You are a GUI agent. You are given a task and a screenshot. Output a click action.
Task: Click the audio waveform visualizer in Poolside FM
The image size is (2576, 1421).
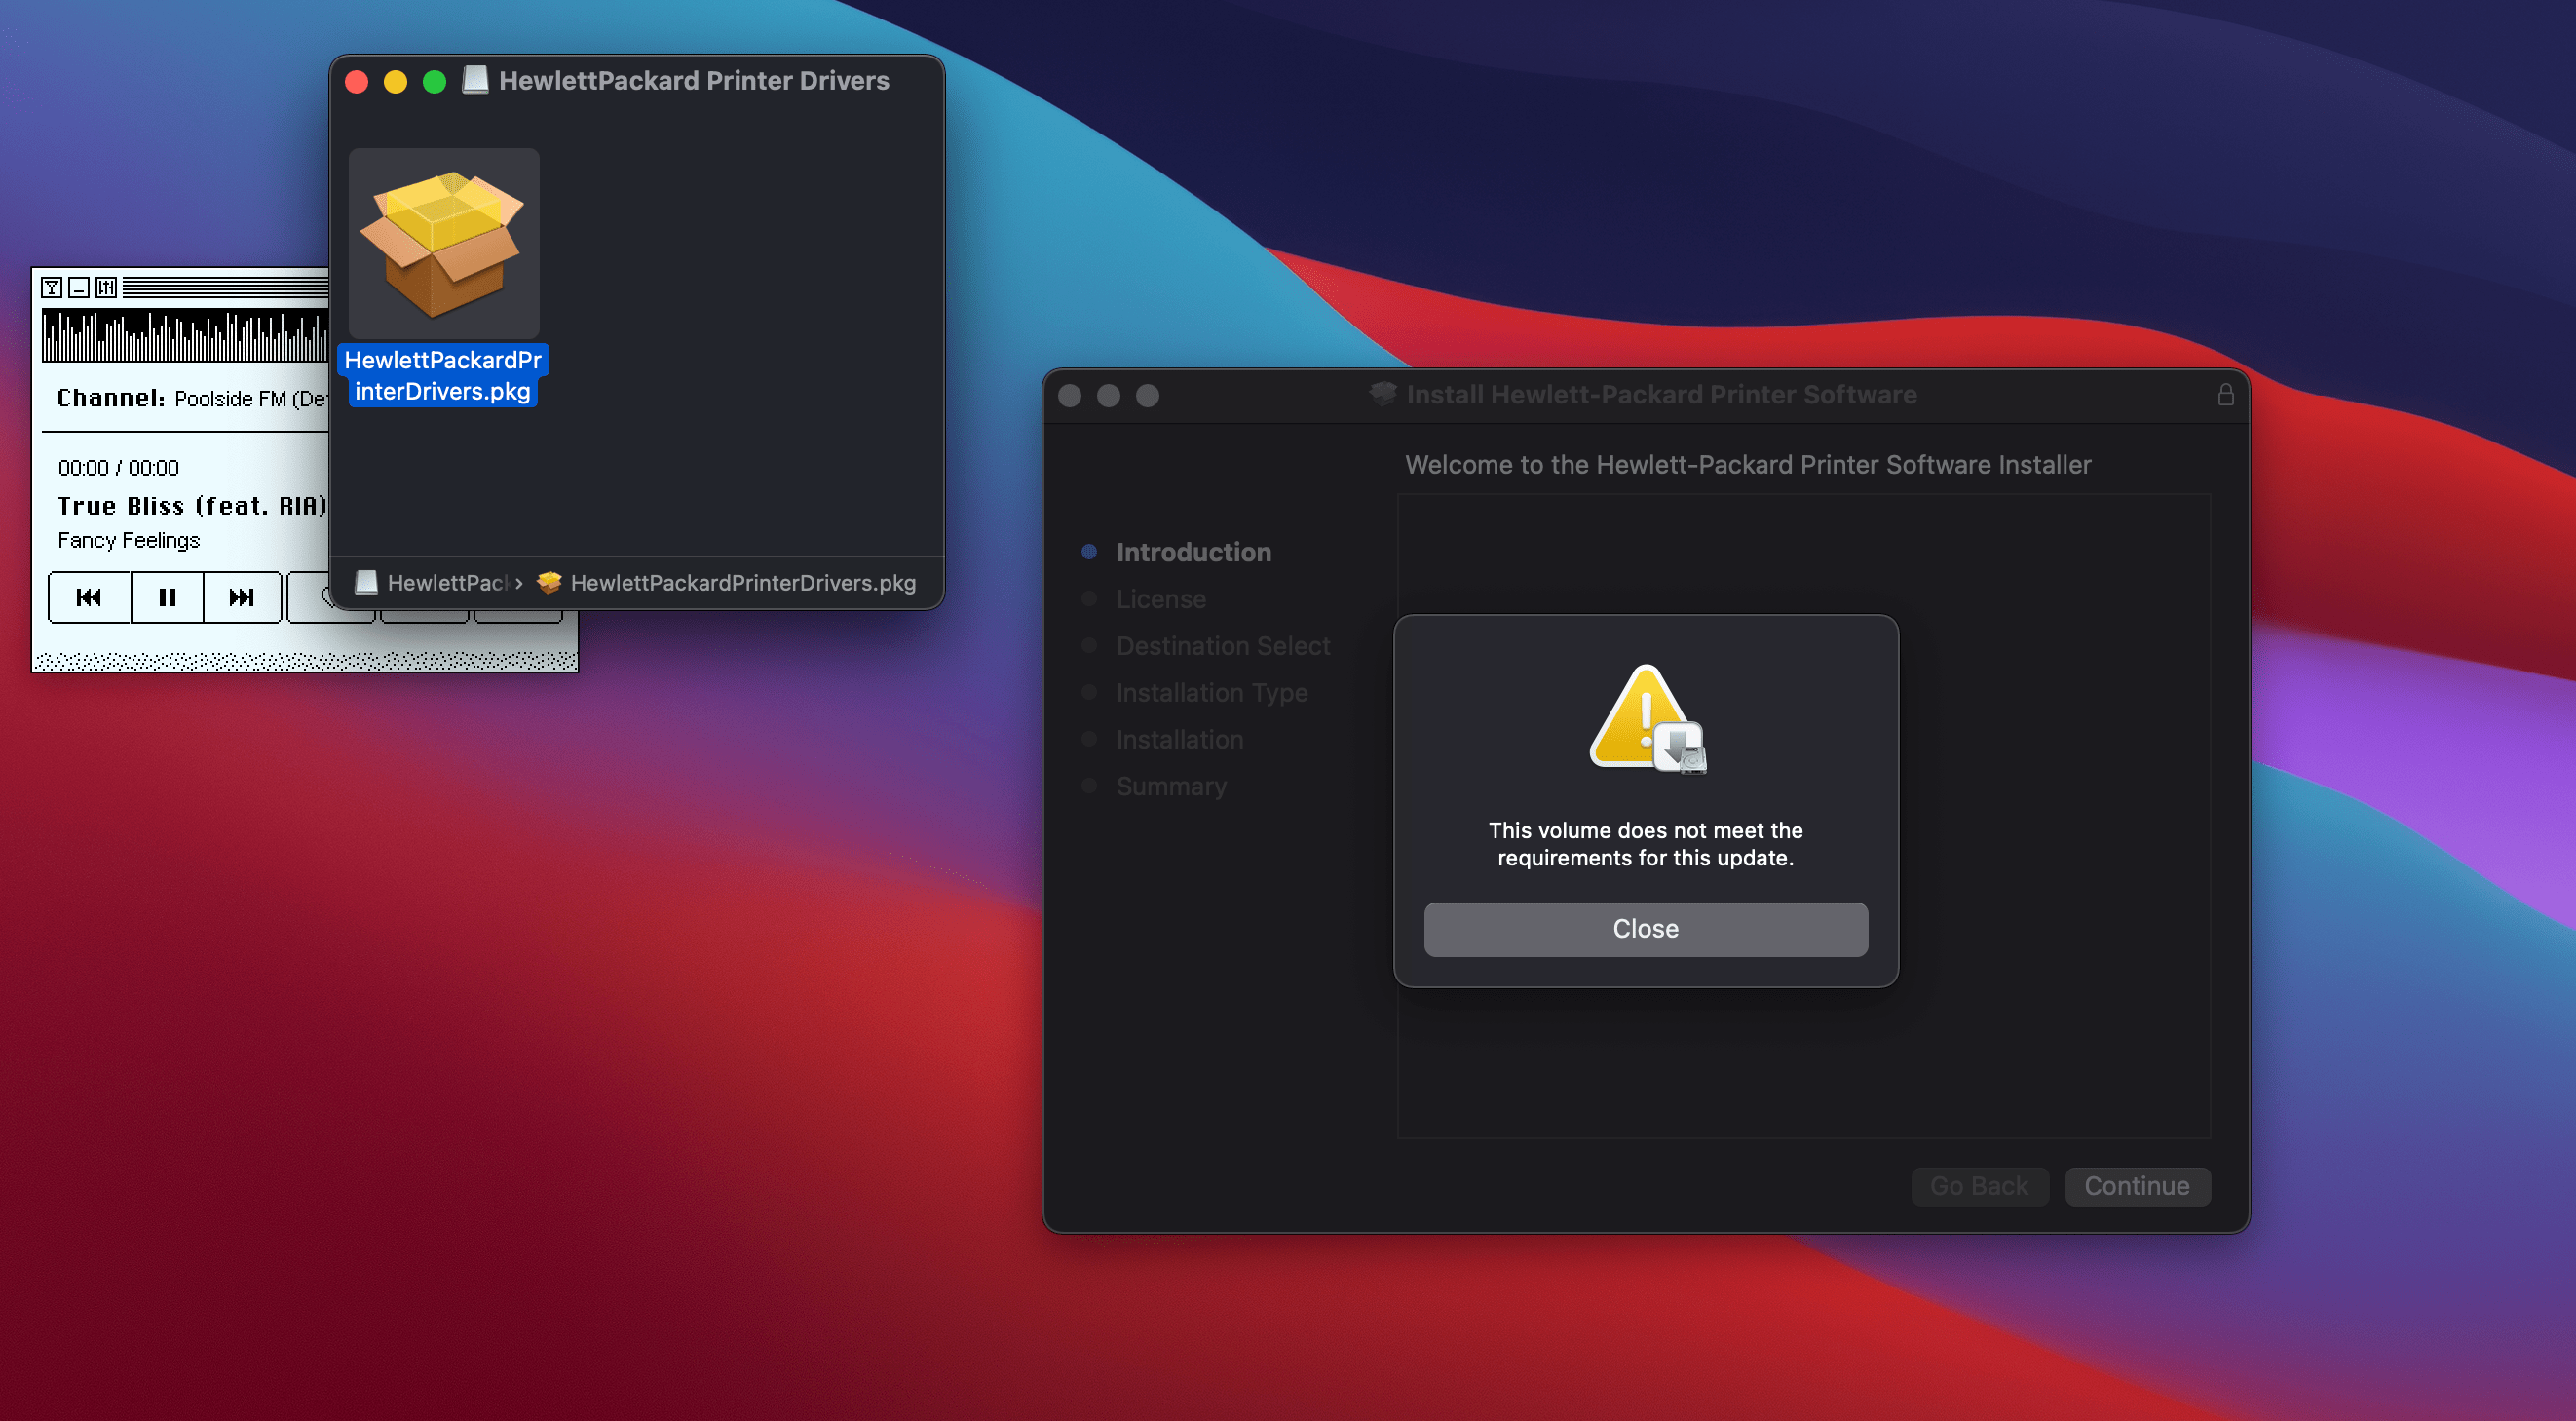pyautogui.click(x=185, y=337)
